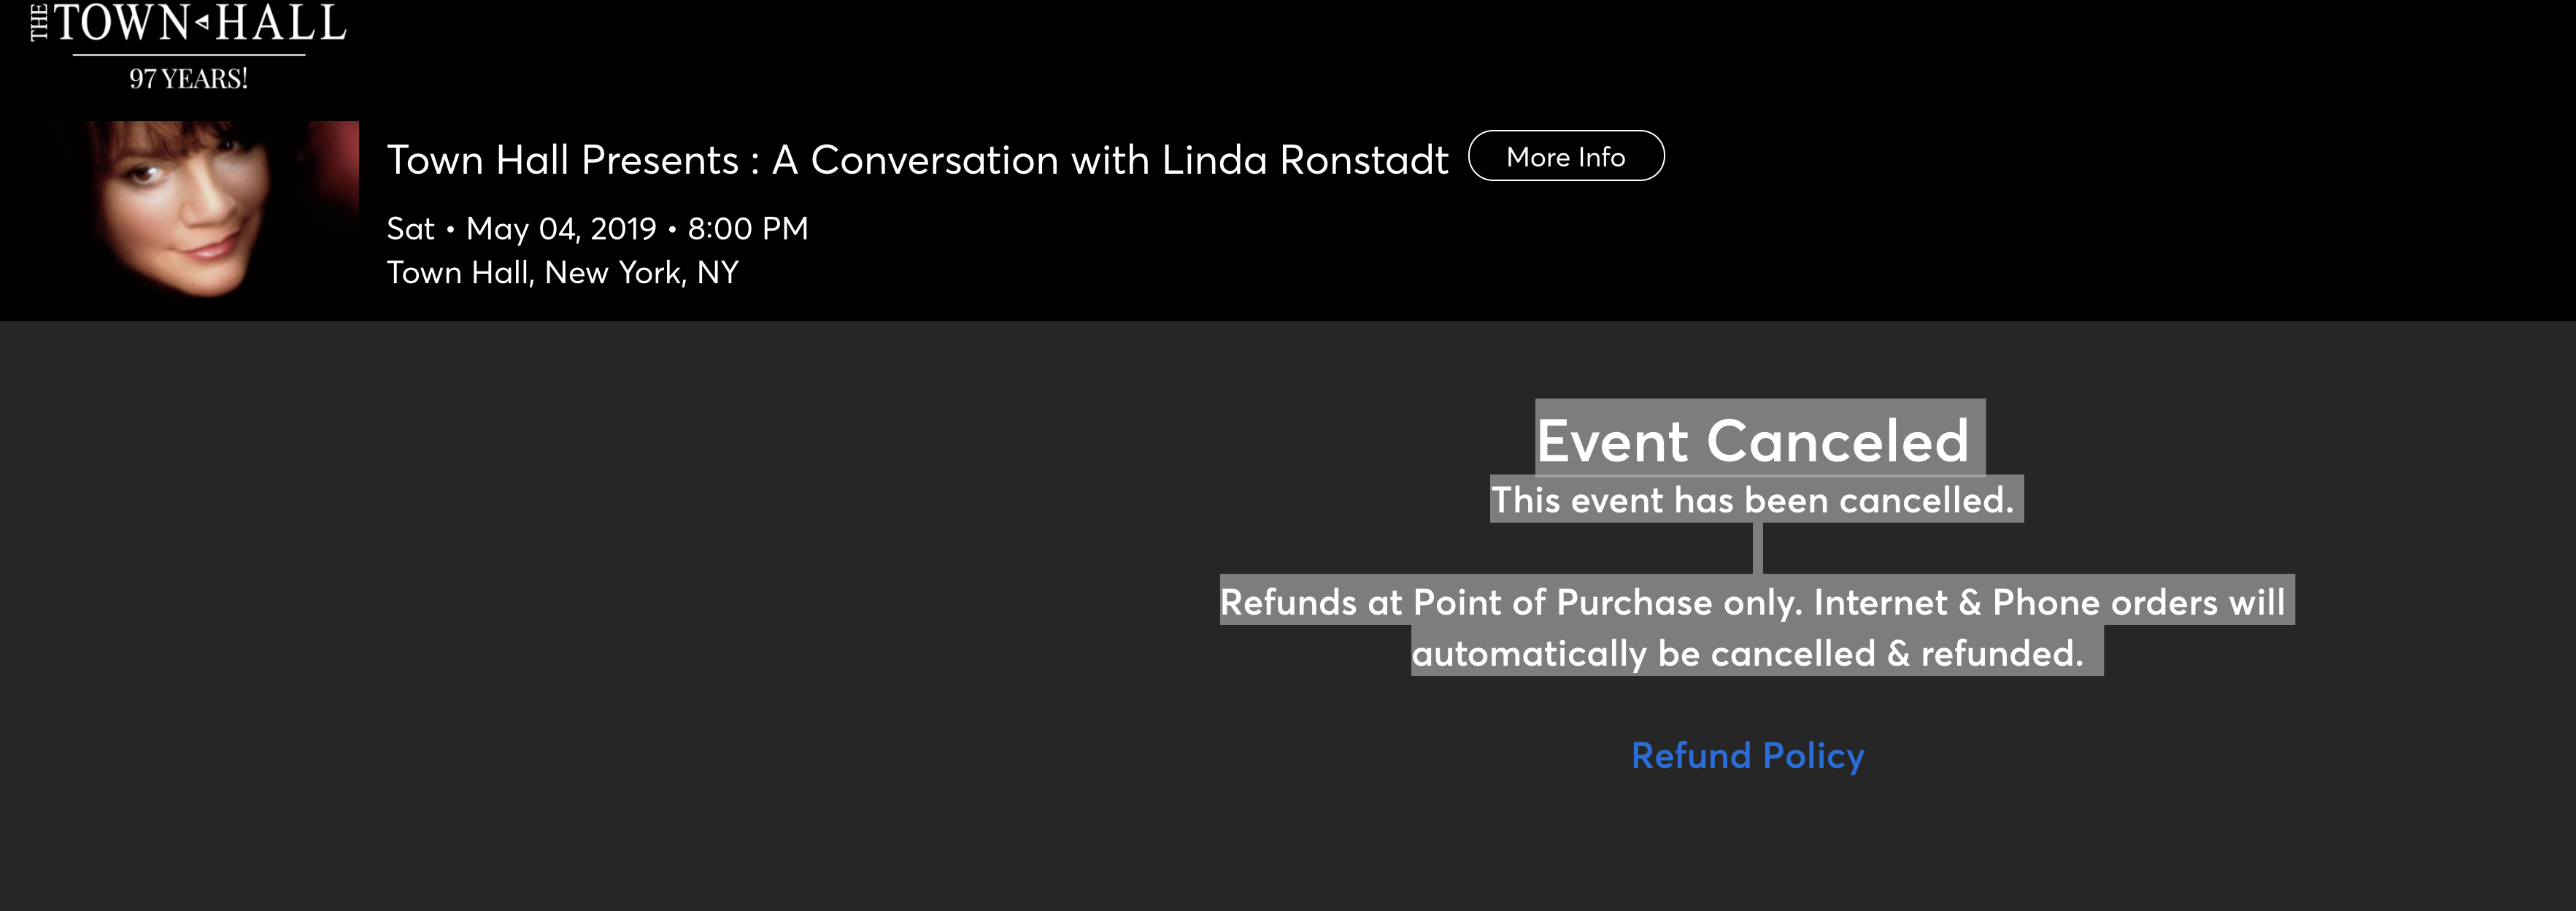Click the '8:00 PM' event time
Screen dimensions: 2576x911
[x=747, y=229]
